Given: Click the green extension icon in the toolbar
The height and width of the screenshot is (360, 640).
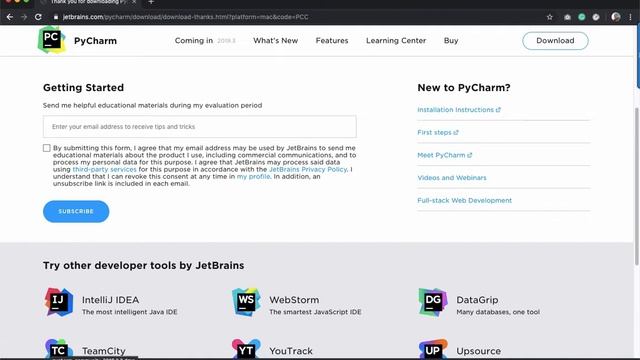Looking at the screenshot, I should click(x=582, y=17).
